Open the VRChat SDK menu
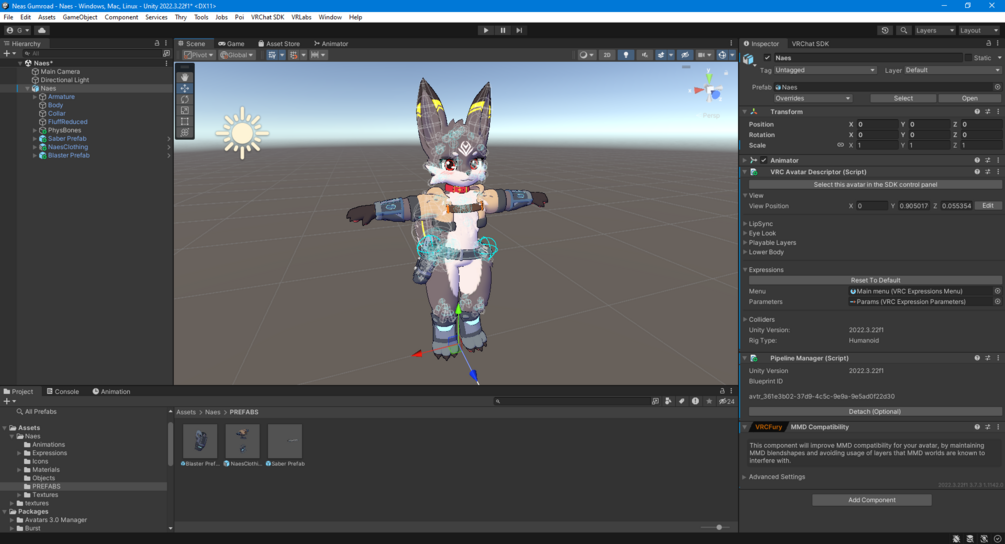The width and height of the screenshot is (1005, 544). pyautogui.click(x=267, y=17)
